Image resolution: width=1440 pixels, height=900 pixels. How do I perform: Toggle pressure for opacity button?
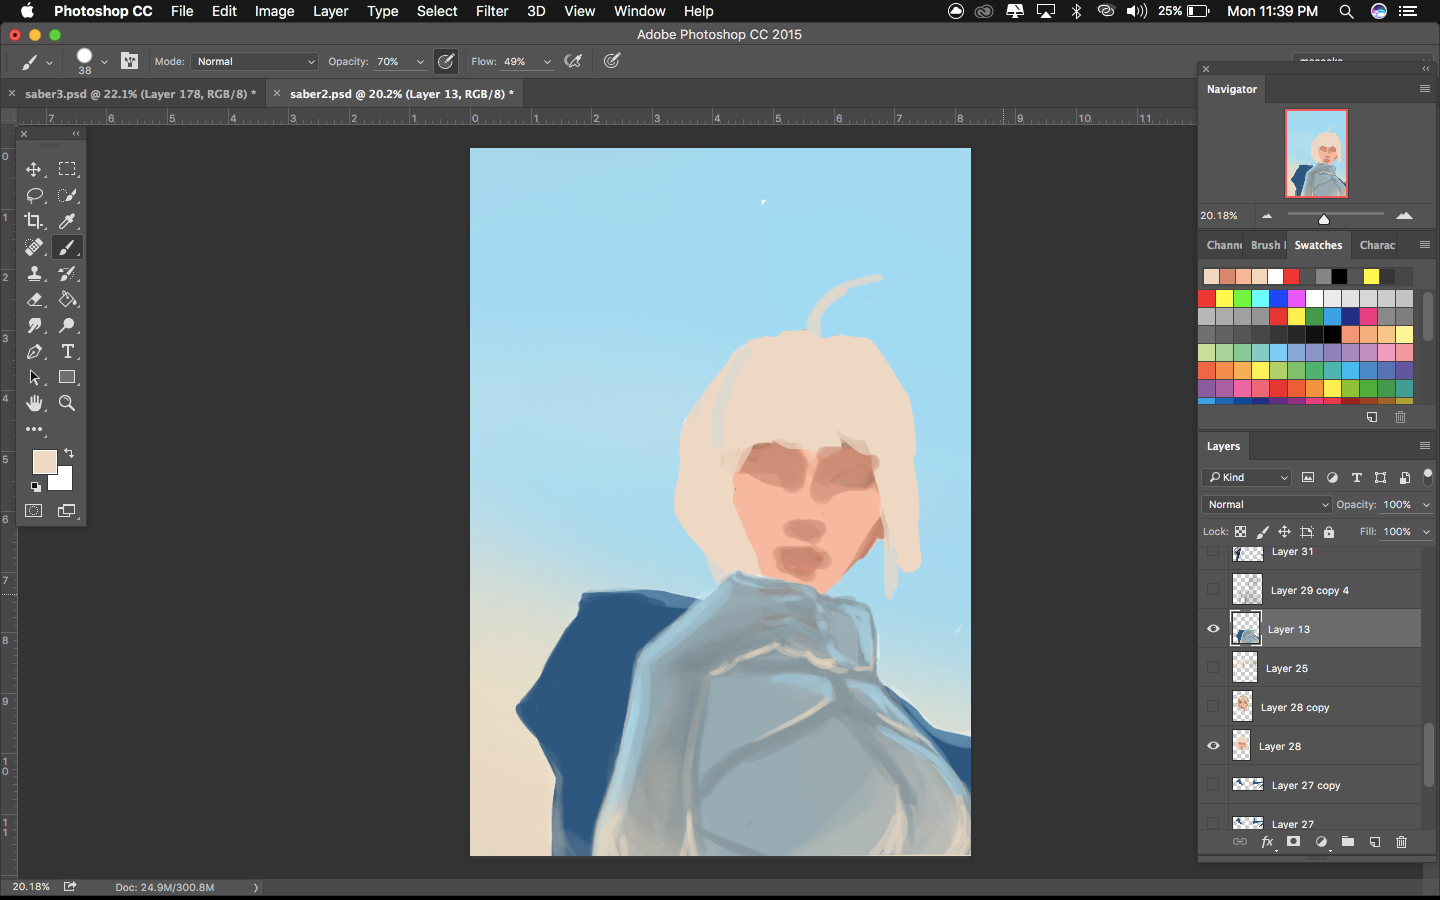tap(447, 61)
